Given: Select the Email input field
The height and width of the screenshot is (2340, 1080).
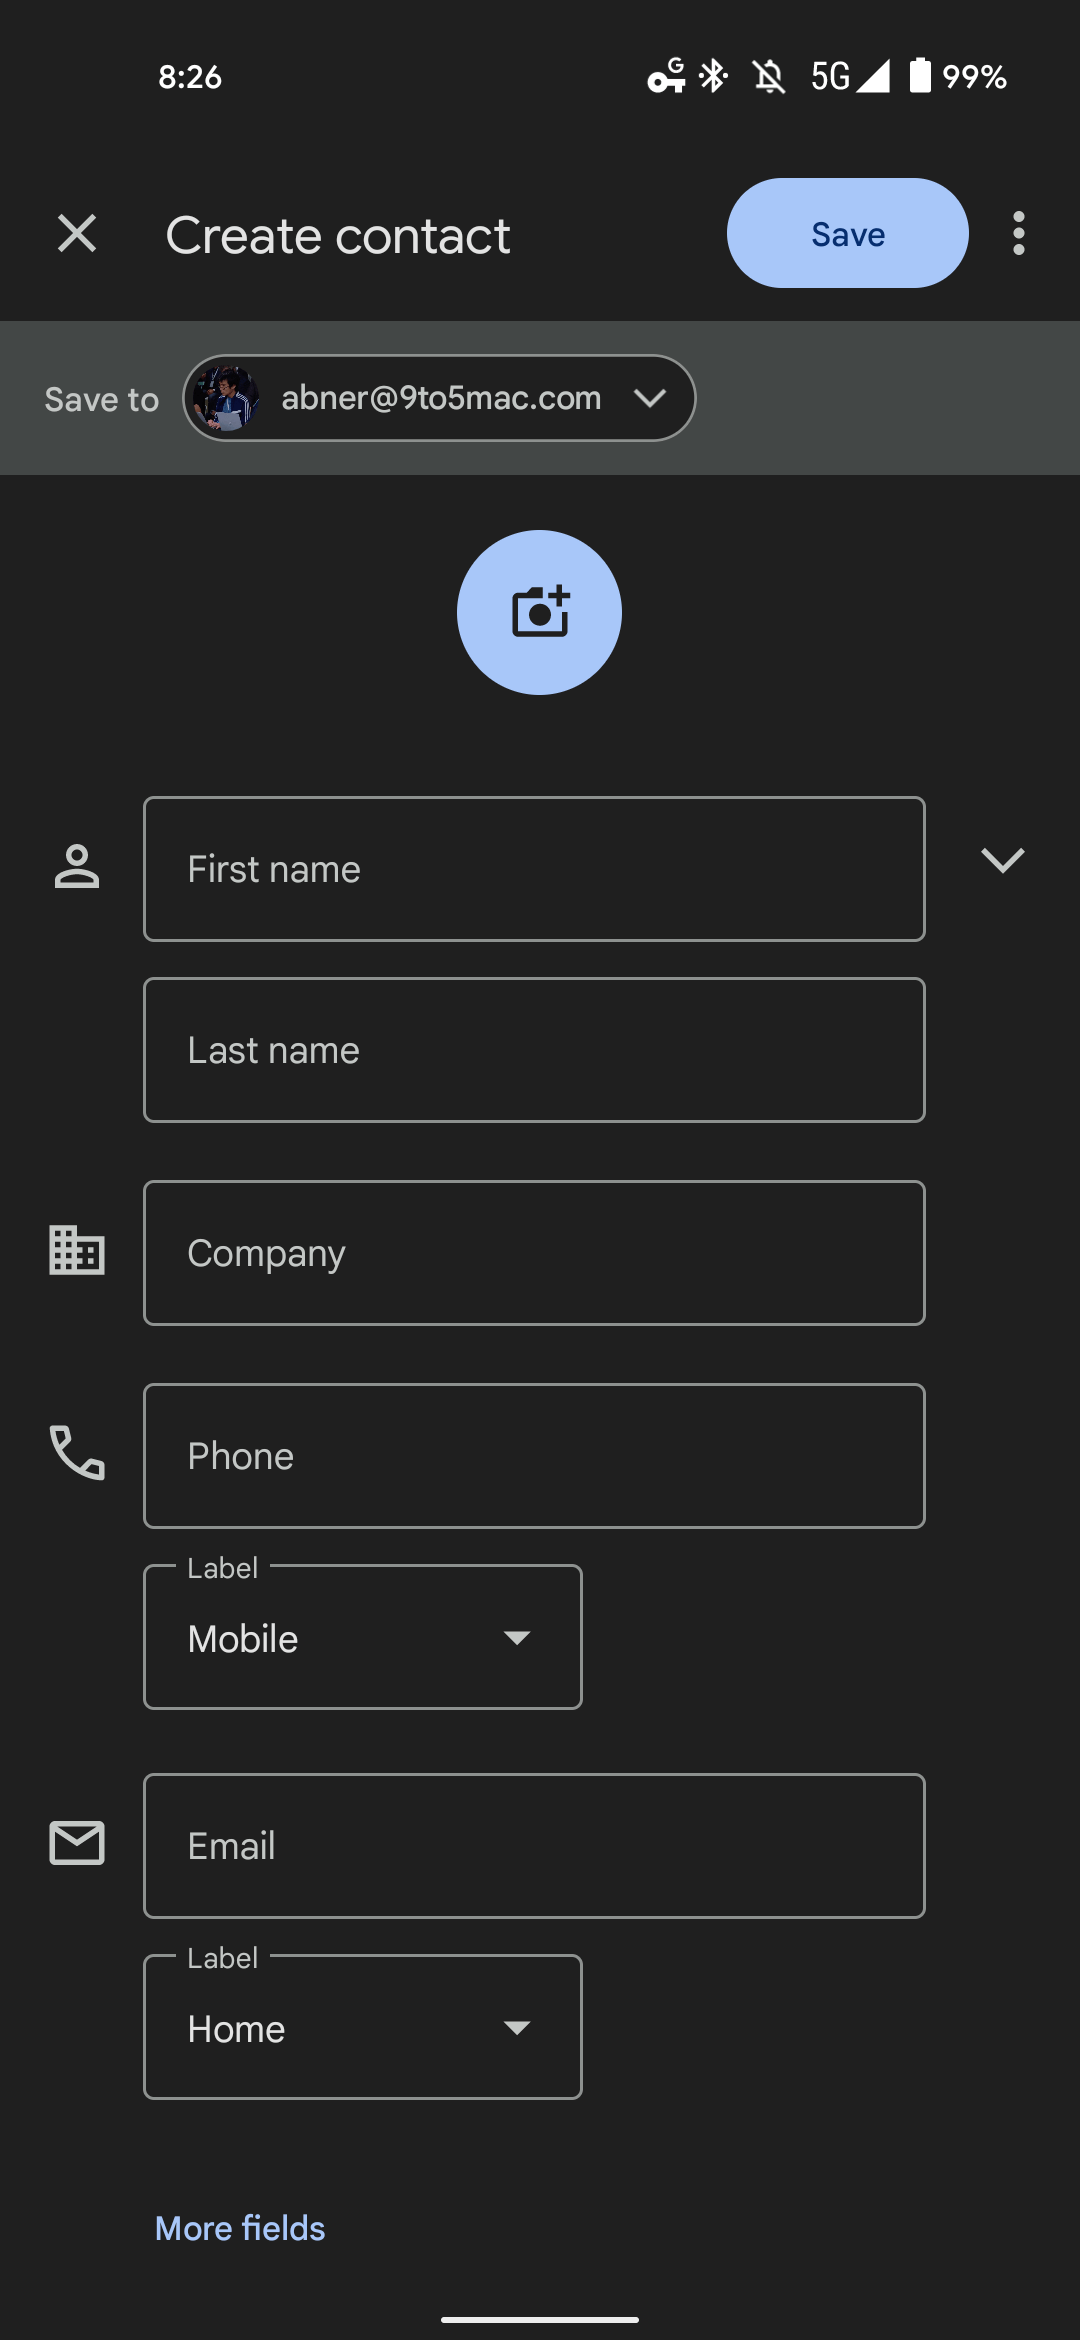Looking at the screenshot, I should 534,1846.
